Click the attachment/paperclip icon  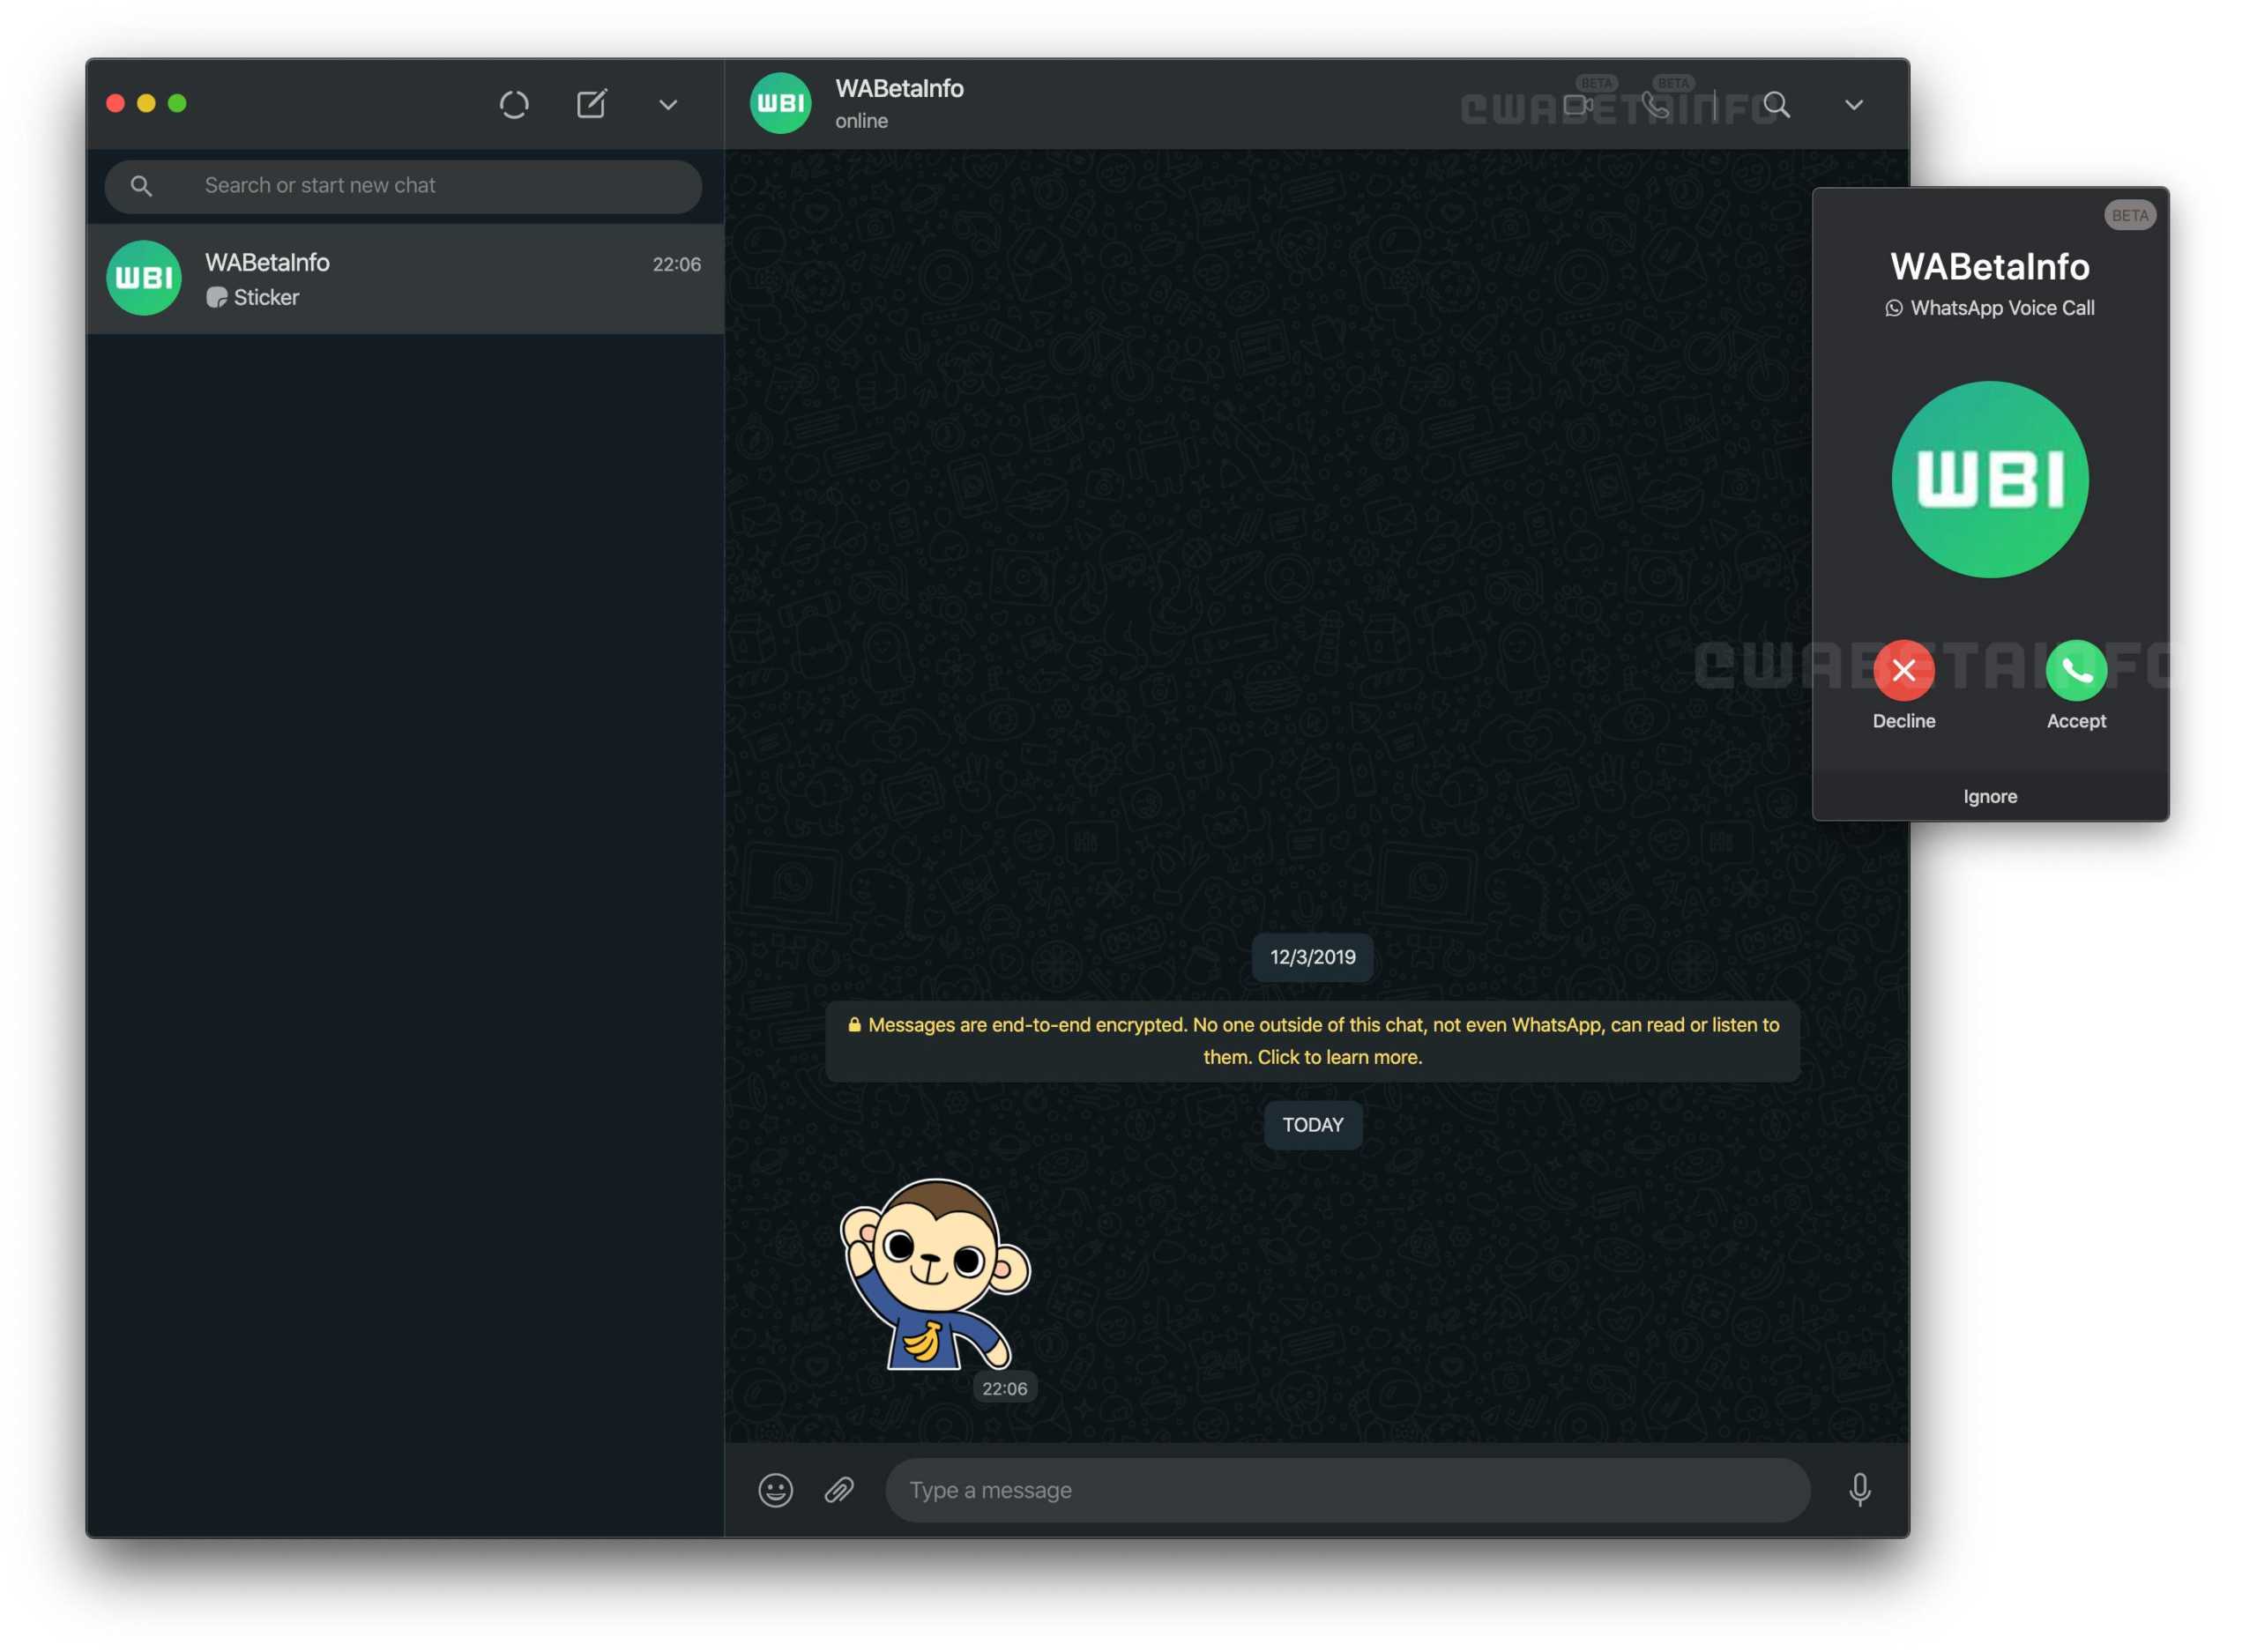tap(839, 1487)
